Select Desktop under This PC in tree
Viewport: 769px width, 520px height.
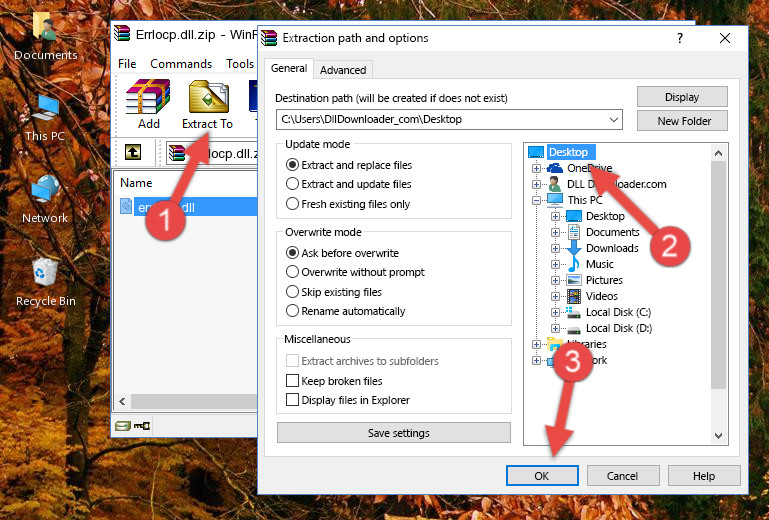(x=605, y=216)
